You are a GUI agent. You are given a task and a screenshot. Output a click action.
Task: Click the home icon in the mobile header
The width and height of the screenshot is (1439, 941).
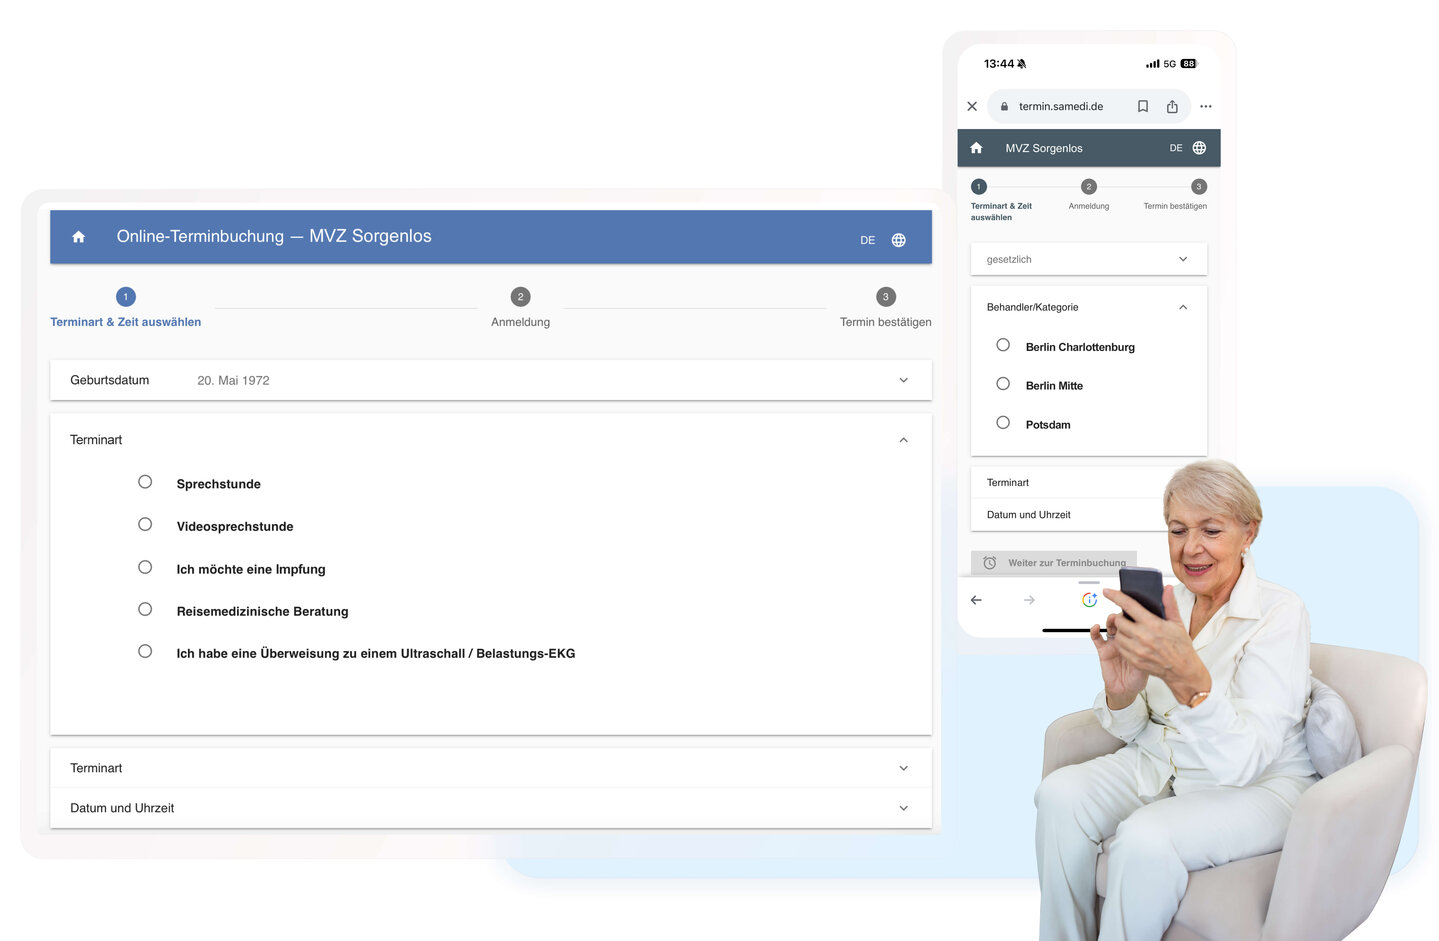(976, 147)
